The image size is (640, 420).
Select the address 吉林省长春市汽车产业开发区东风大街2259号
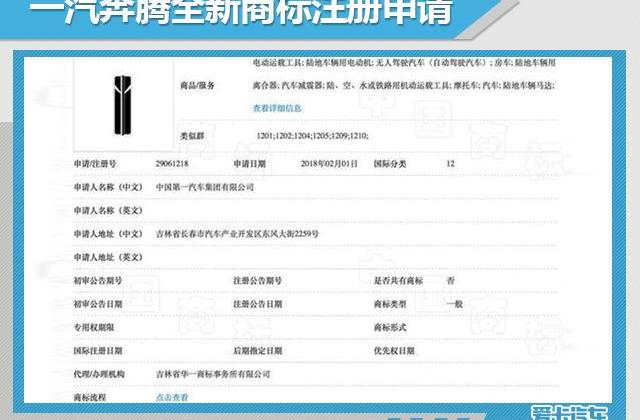click(x=237, y=234)
